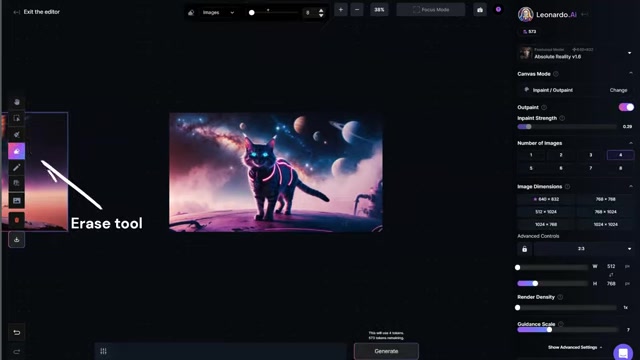Click the Select tool icon
Viewport: 640px width, 360px height.
[17, 118]
